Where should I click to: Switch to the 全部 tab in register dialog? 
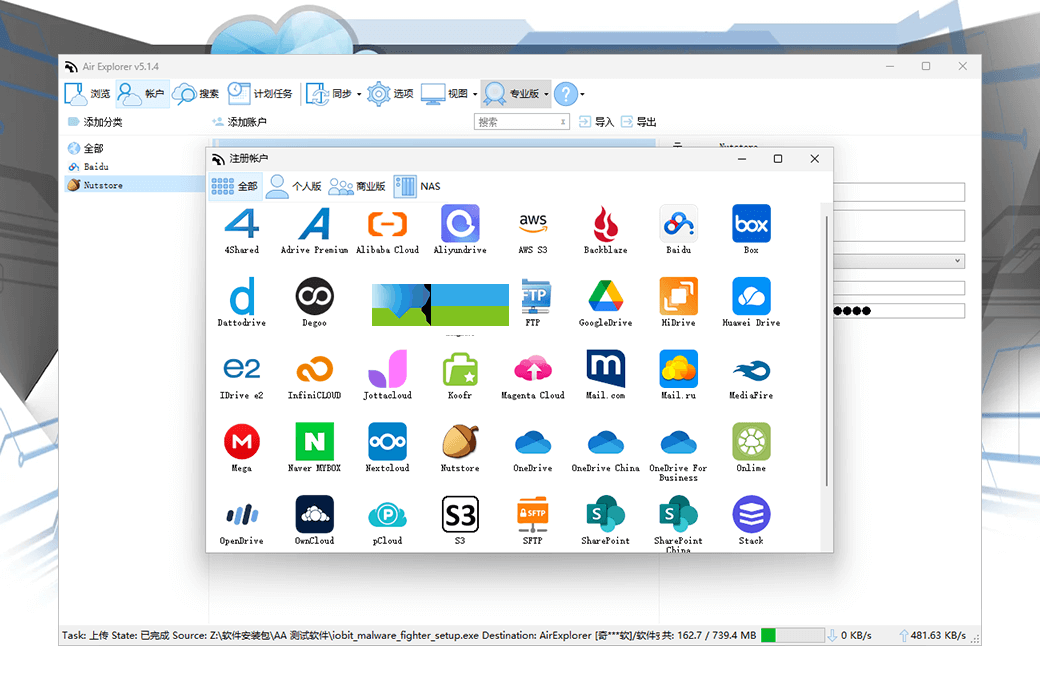pyautogui.click(x=235, y=186)
